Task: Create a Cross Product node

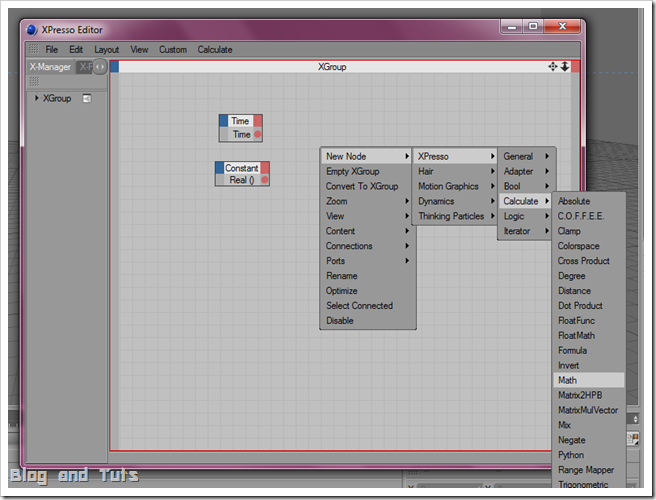Action: 589,261
